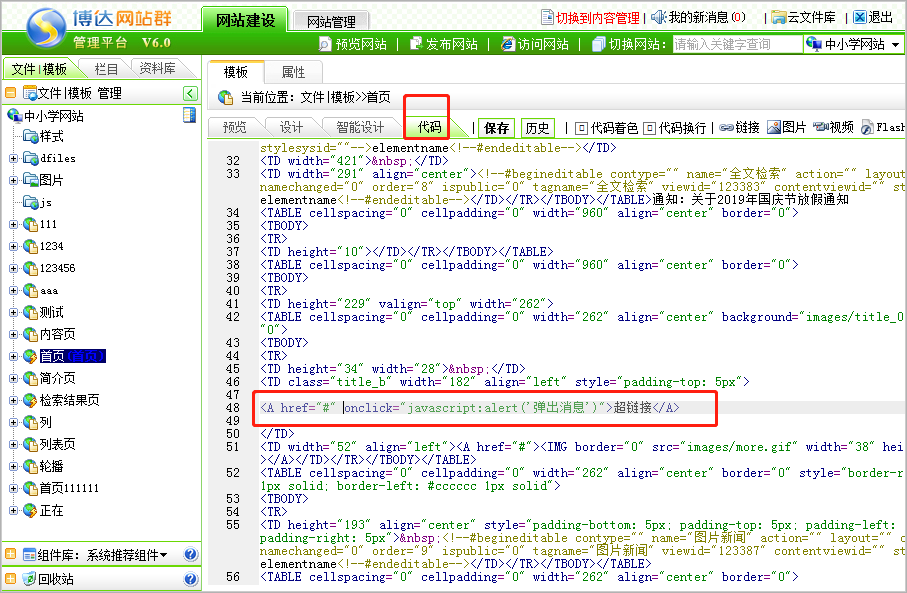The image size is (907, 593).
Task: Click help icon beside 回收站
Action: coord(190,578)
